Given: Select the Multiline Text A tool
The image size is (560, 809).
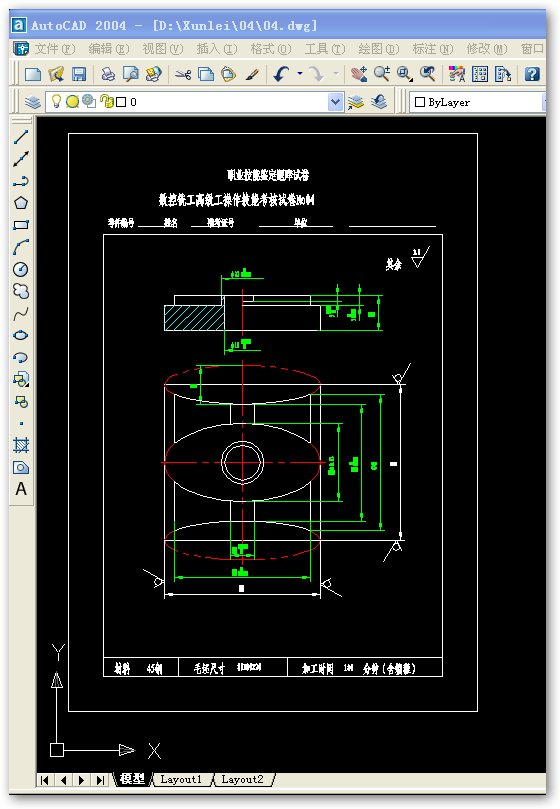Looking at the screenshot, I should point(21,489).
